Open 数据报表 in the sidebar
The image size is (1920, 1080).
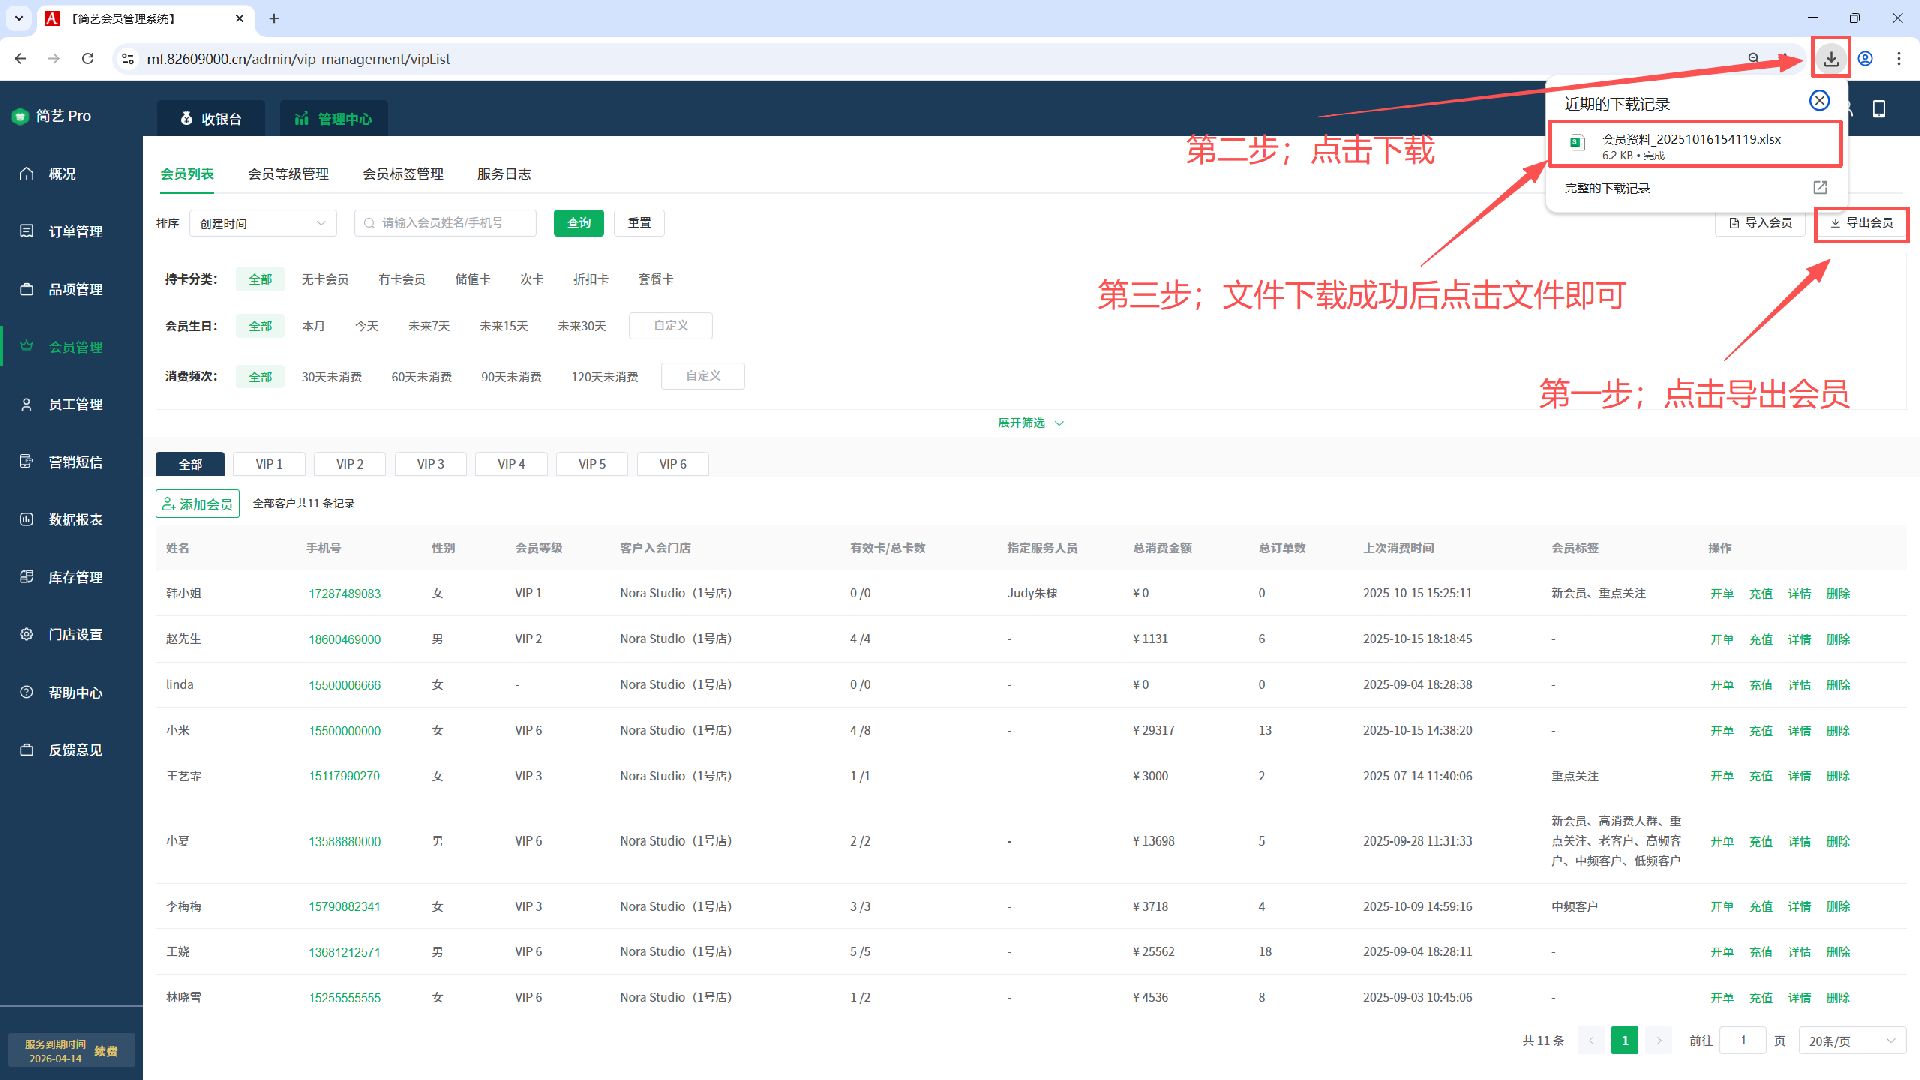pyautogui.click(x=75, y=520)
